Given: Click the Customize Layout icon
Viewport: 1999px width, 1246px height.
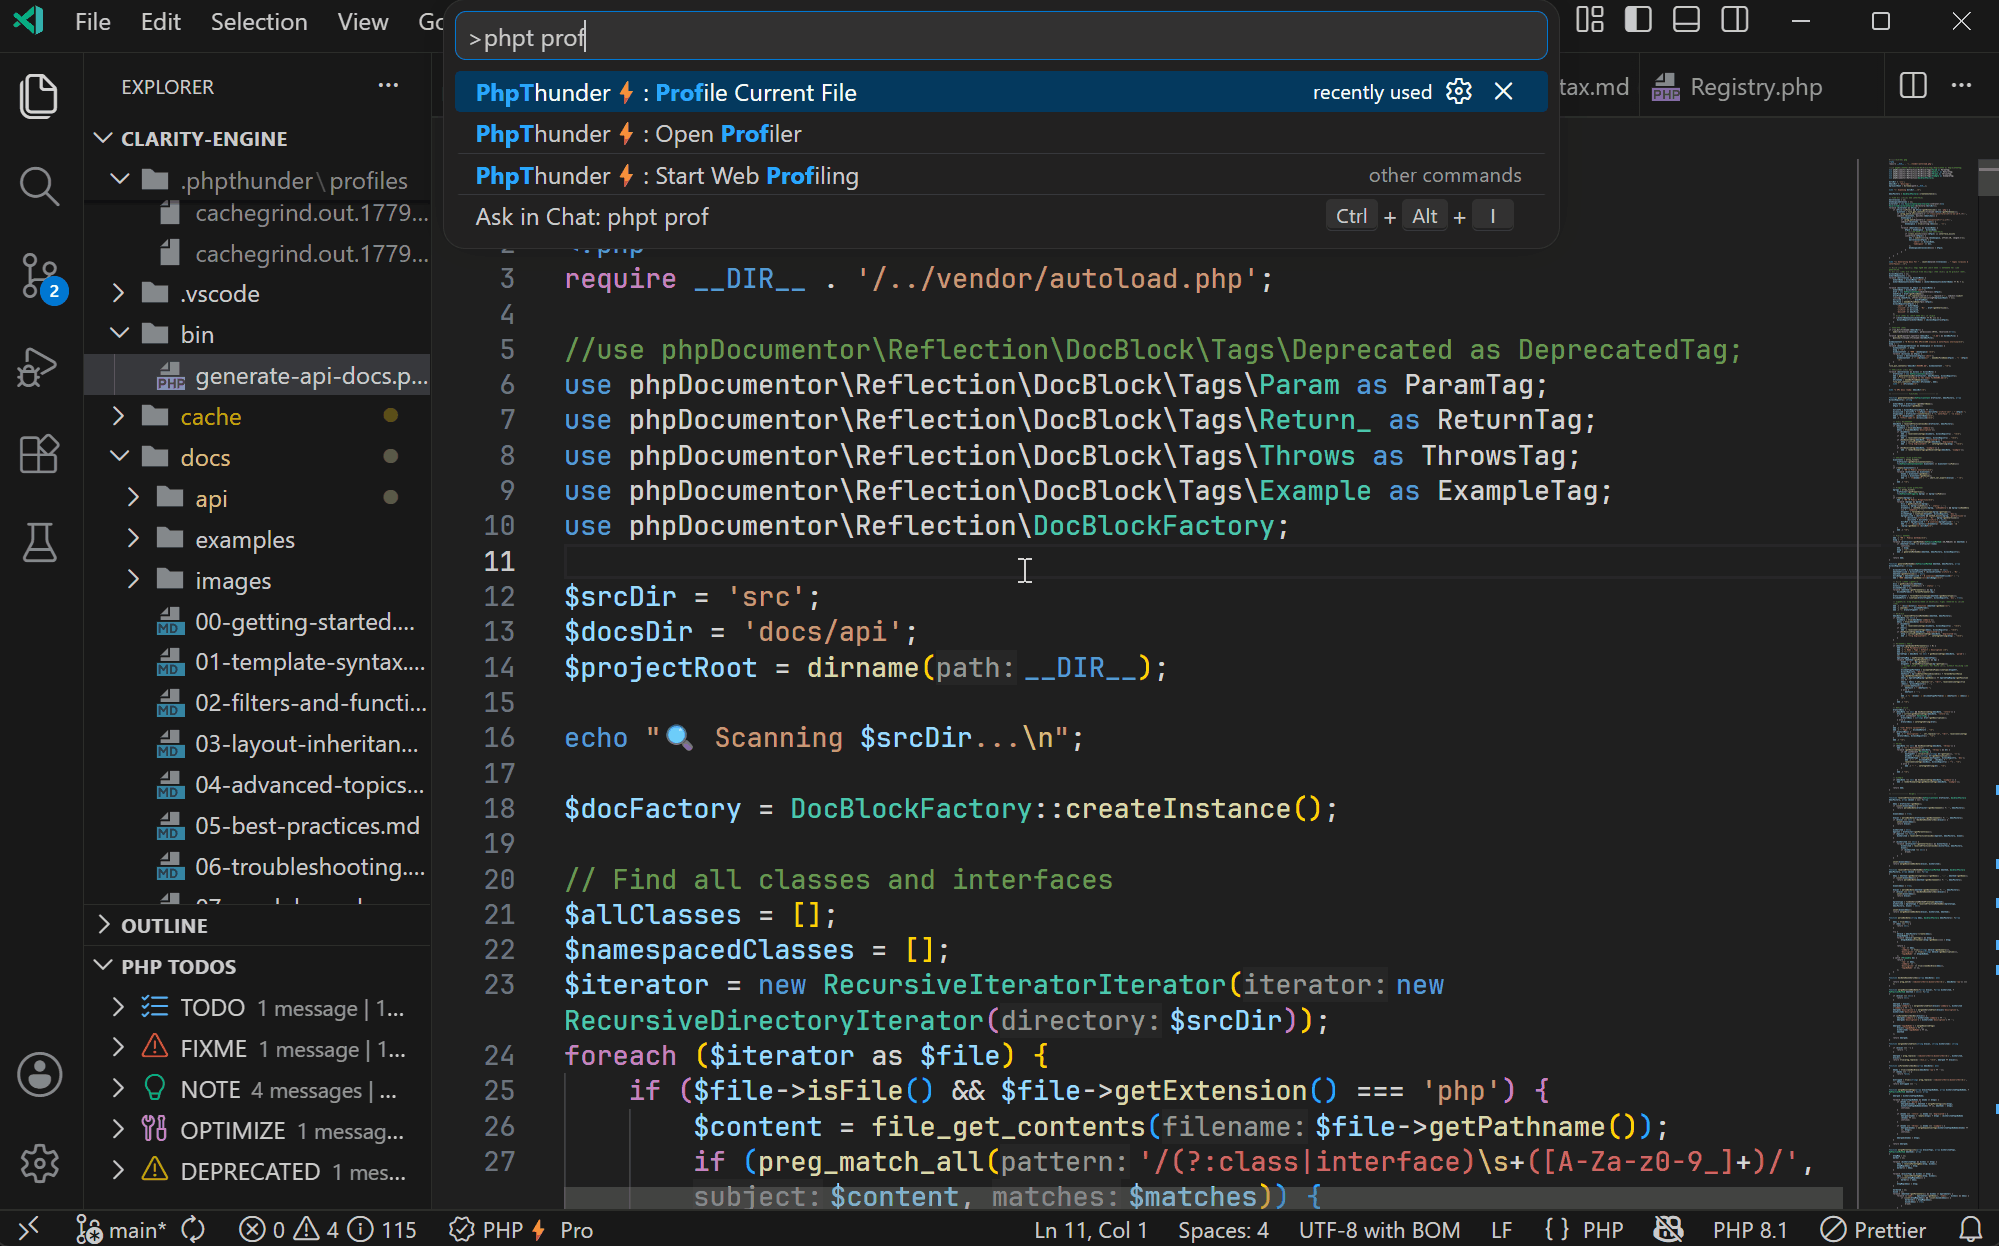Looking at the screenshot, I should click(1590, 20).
